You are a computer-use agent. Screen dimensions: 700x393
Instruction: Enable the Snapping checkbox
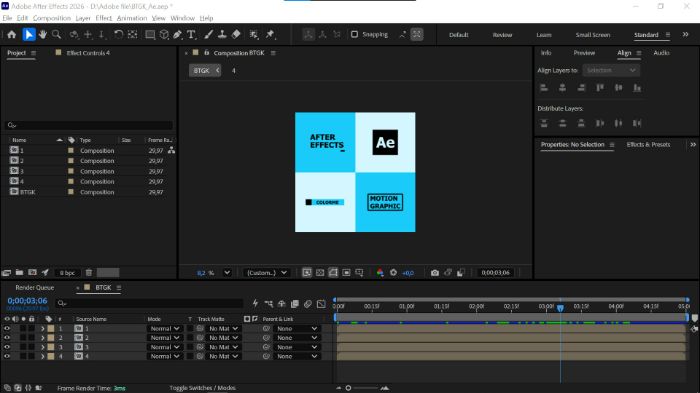point(354,34)
